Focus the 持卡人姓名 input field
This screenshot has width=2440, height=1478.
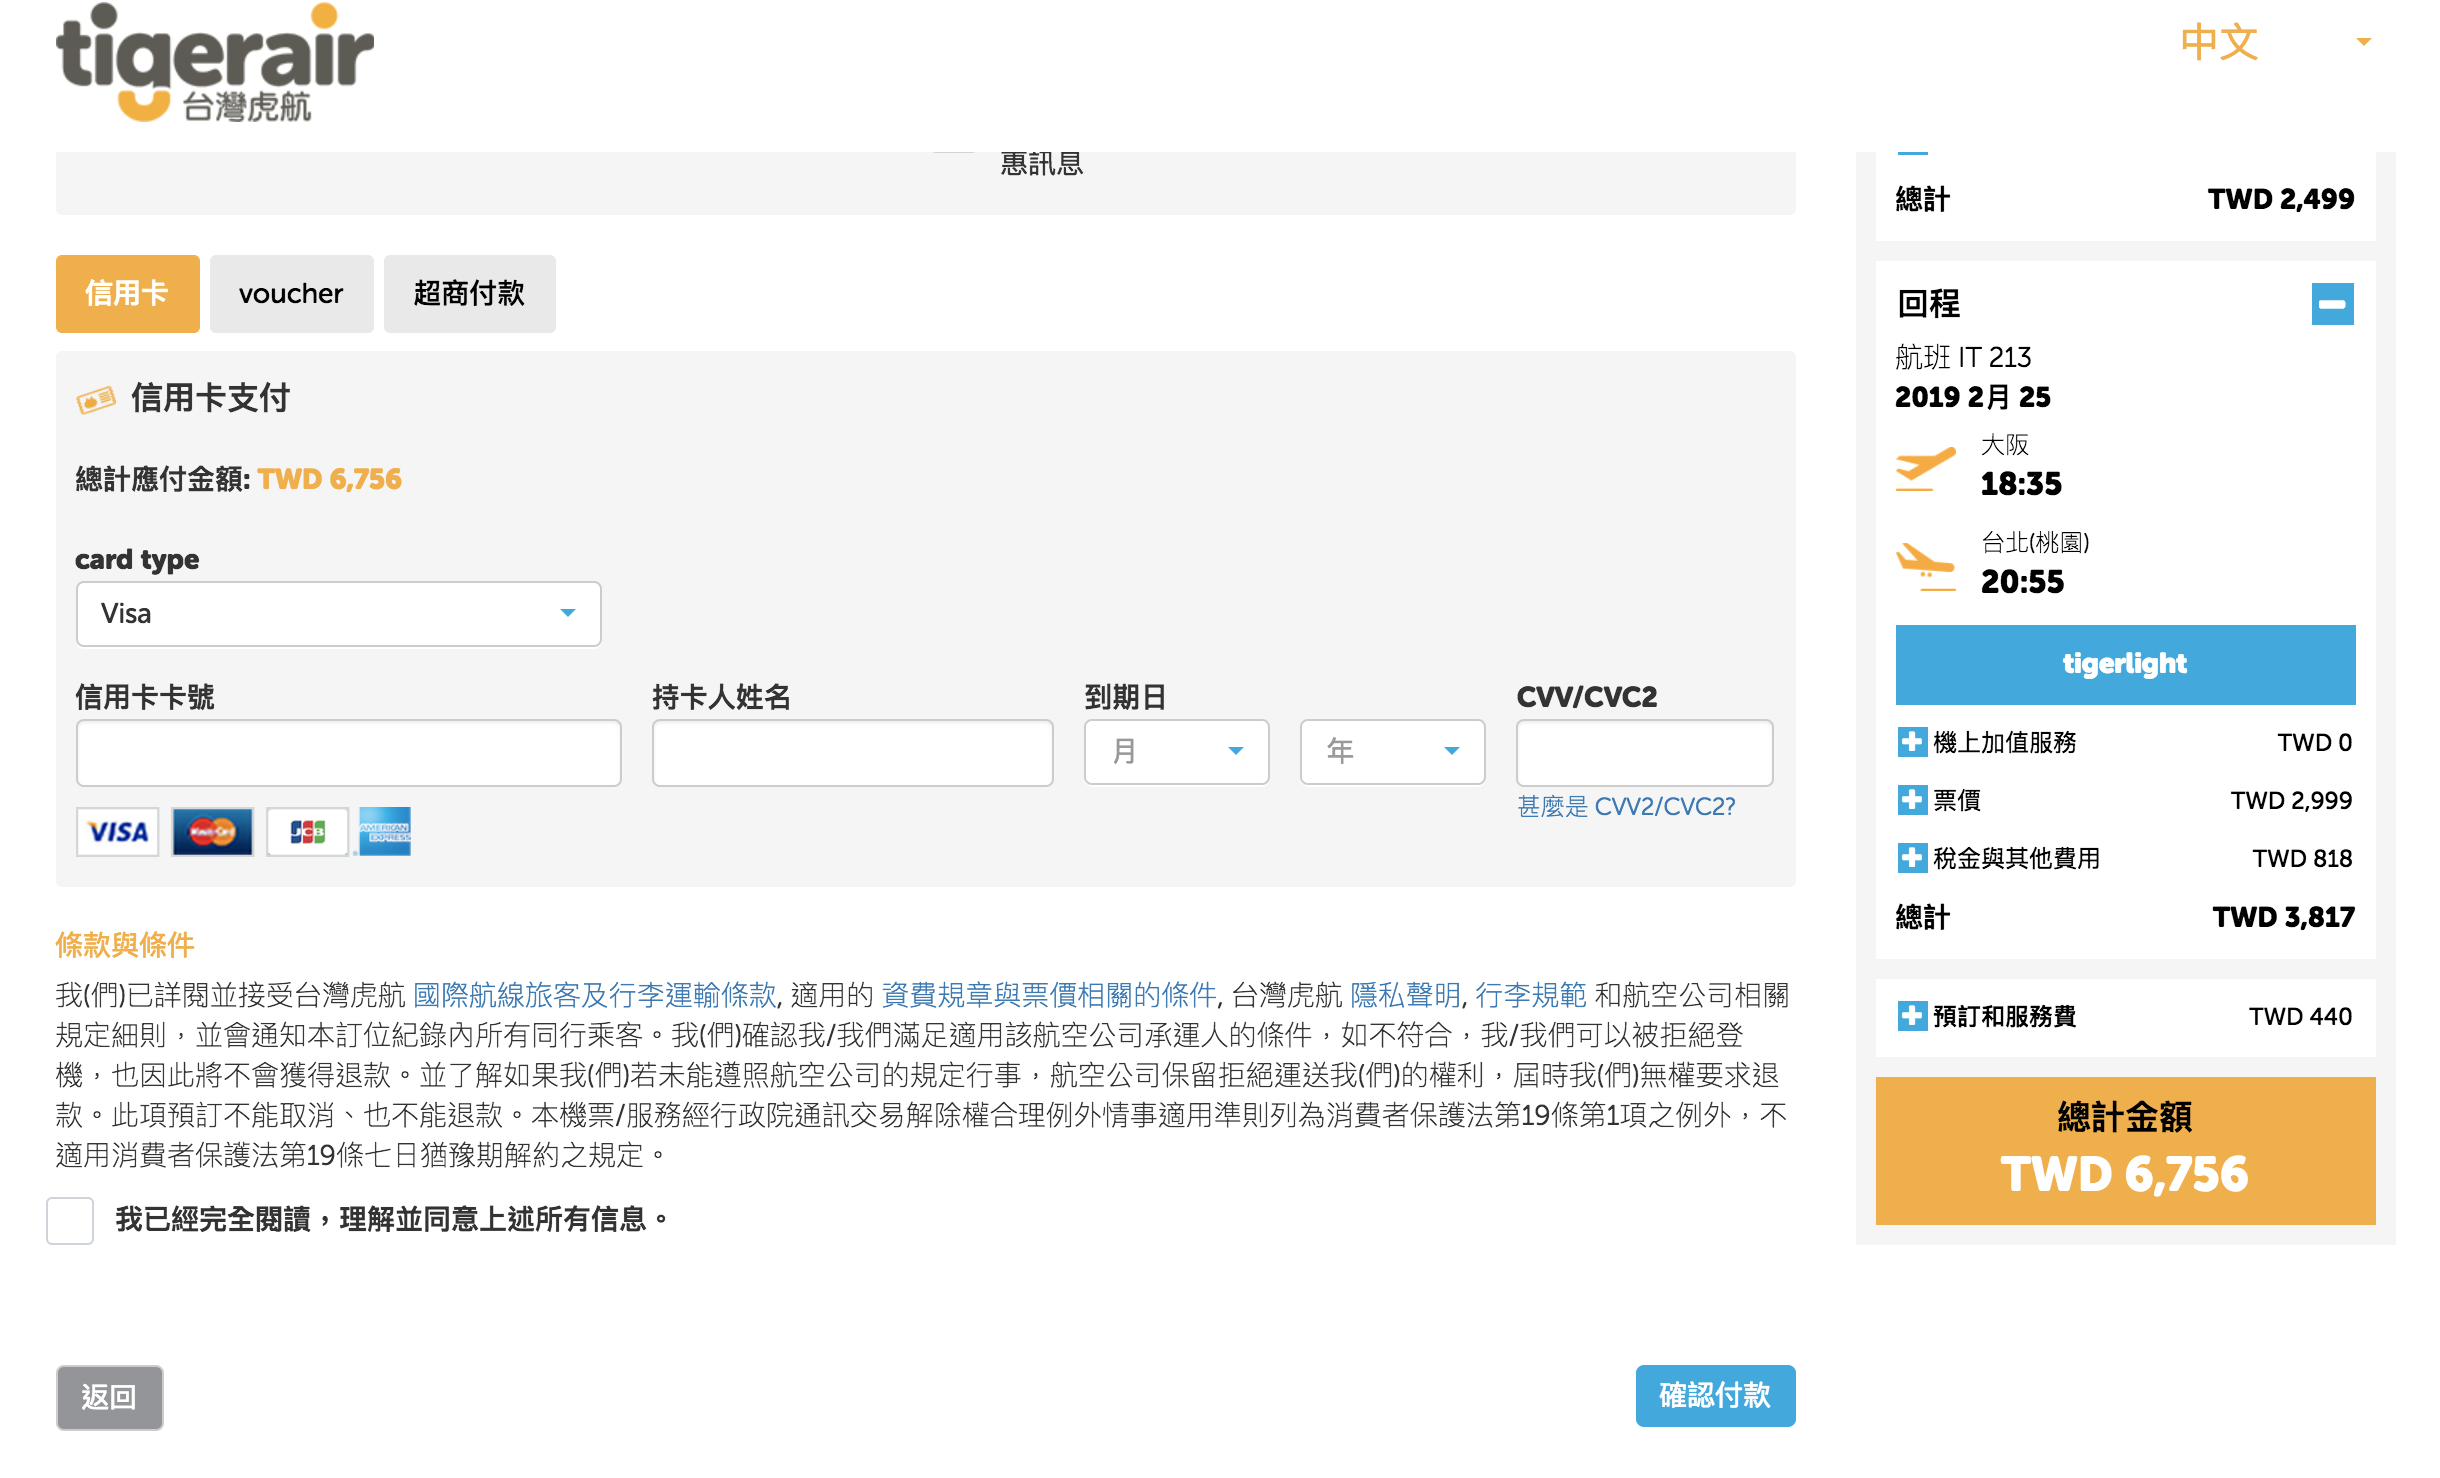pyautogui.click(x=852, y=752)
